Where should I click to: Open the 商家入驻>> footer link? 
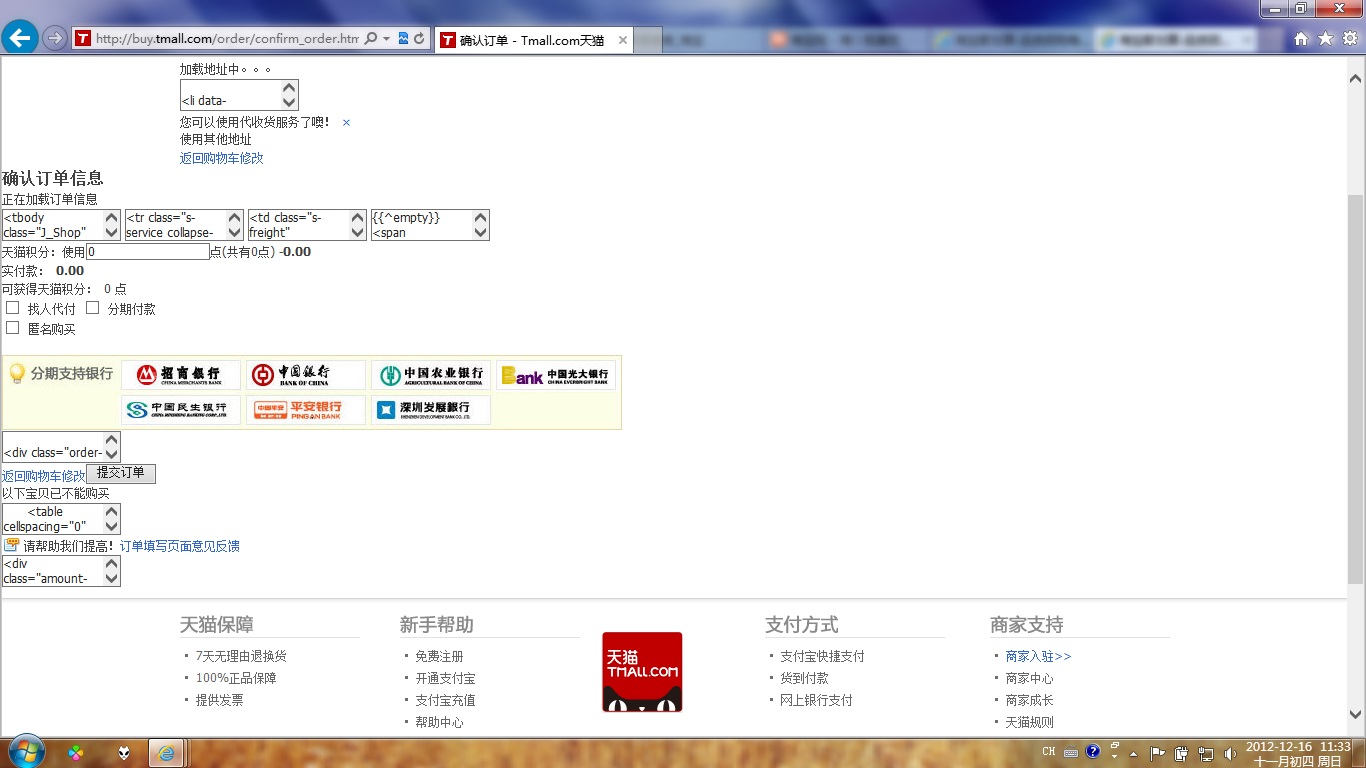point(1038,656)
